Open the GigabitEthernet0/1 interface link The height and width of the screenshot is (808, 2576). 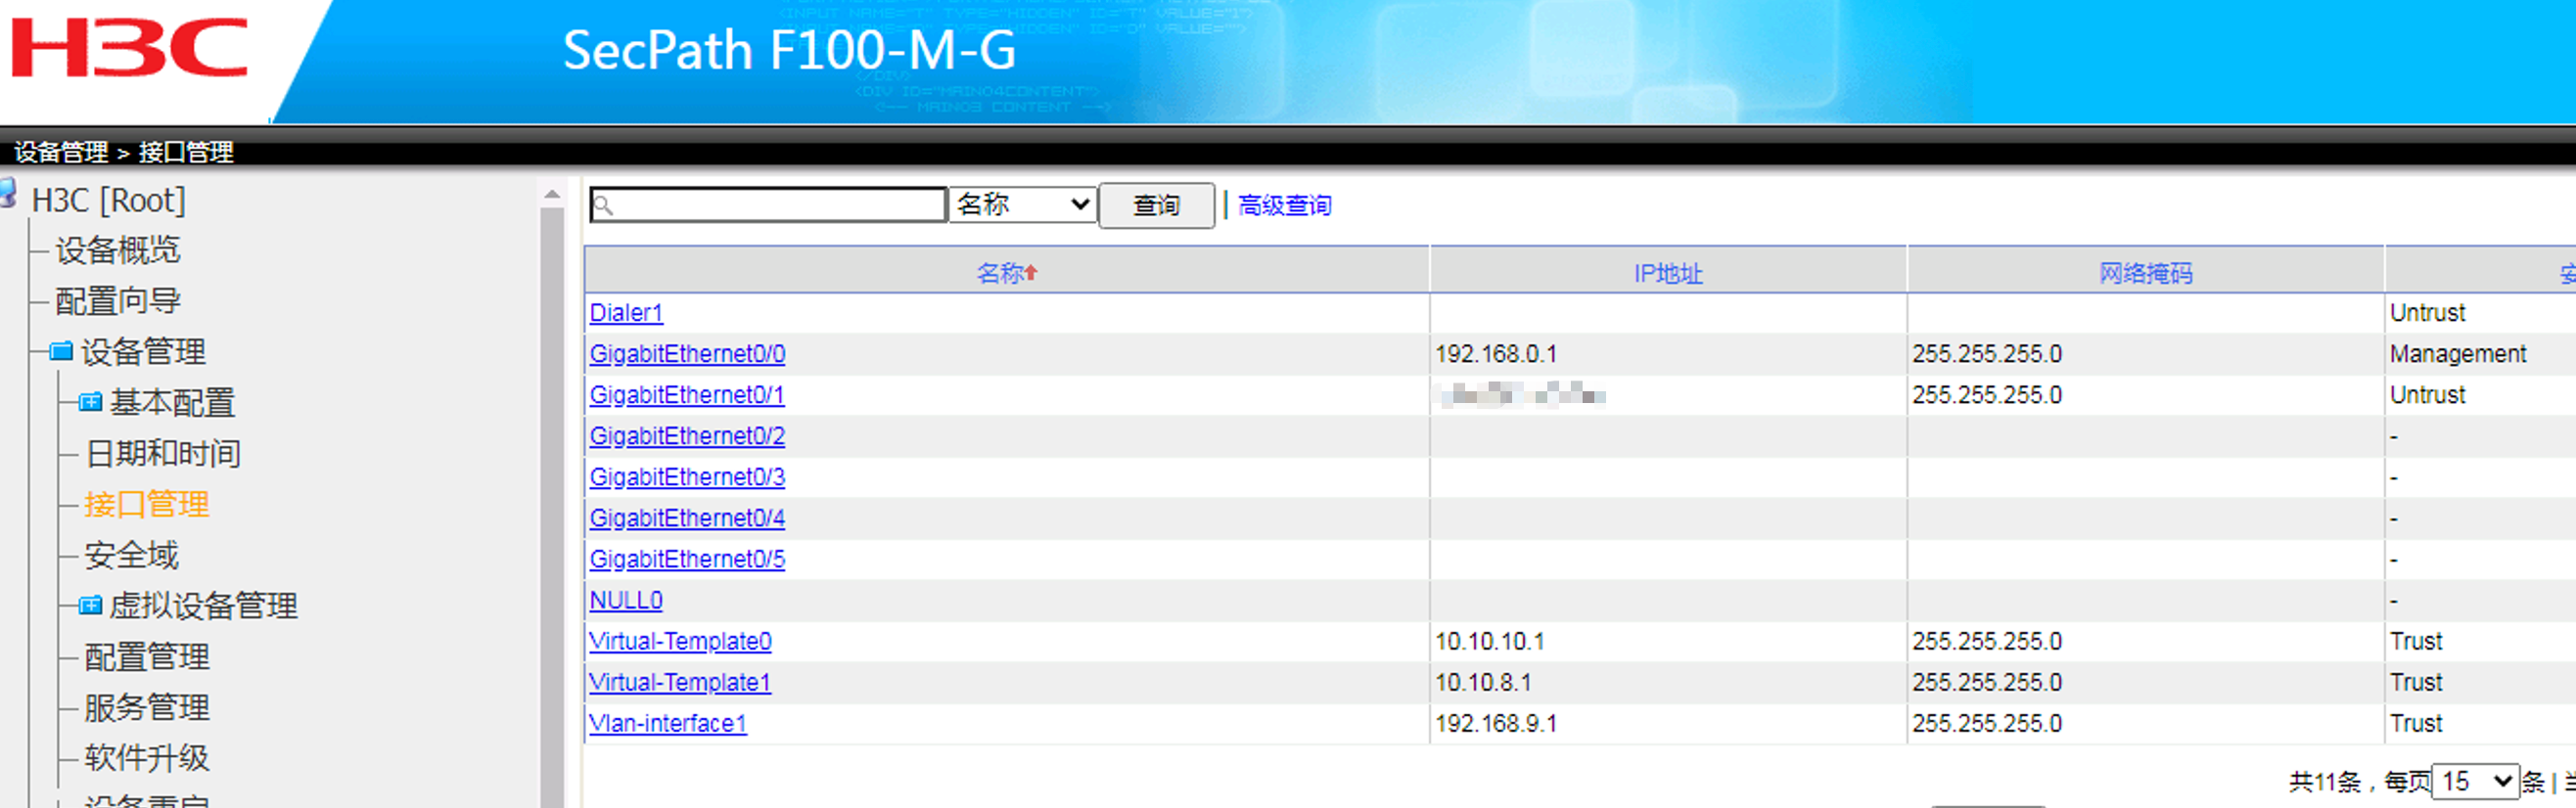pos(687,395)
